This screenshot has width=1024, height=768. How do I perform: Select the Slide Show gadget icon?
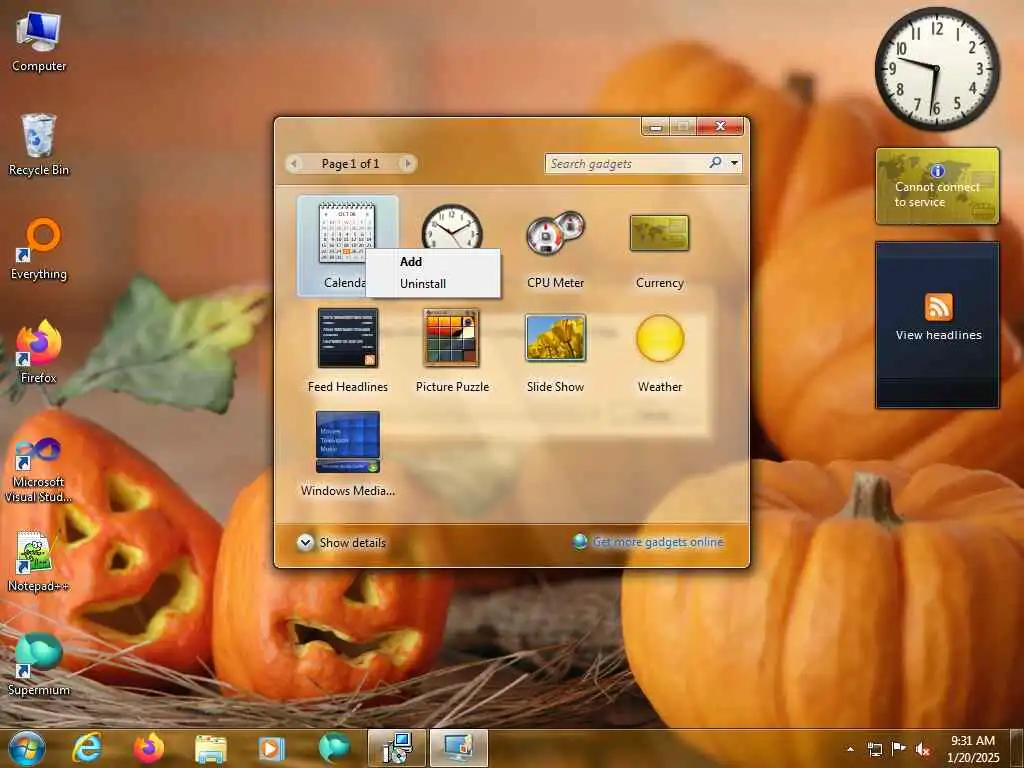556,338
